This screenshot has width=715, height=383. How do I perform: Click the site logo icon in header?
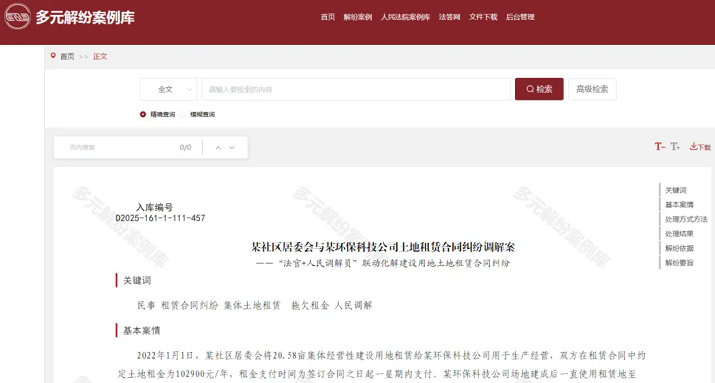[x=17, y=16]
